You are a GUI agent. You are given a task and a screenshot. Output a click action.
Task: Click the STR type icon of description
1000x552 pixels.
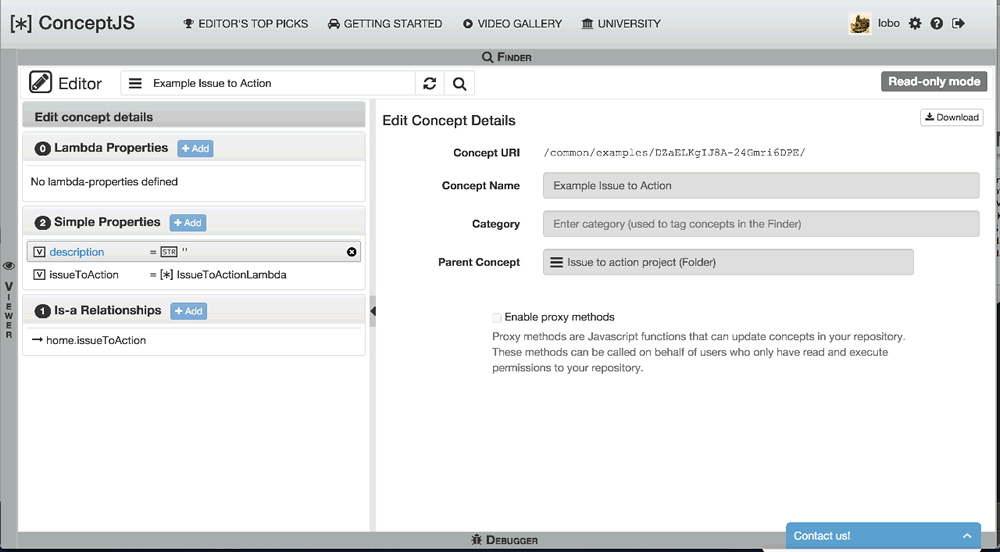pyautogui.click(x=169, y=252)
